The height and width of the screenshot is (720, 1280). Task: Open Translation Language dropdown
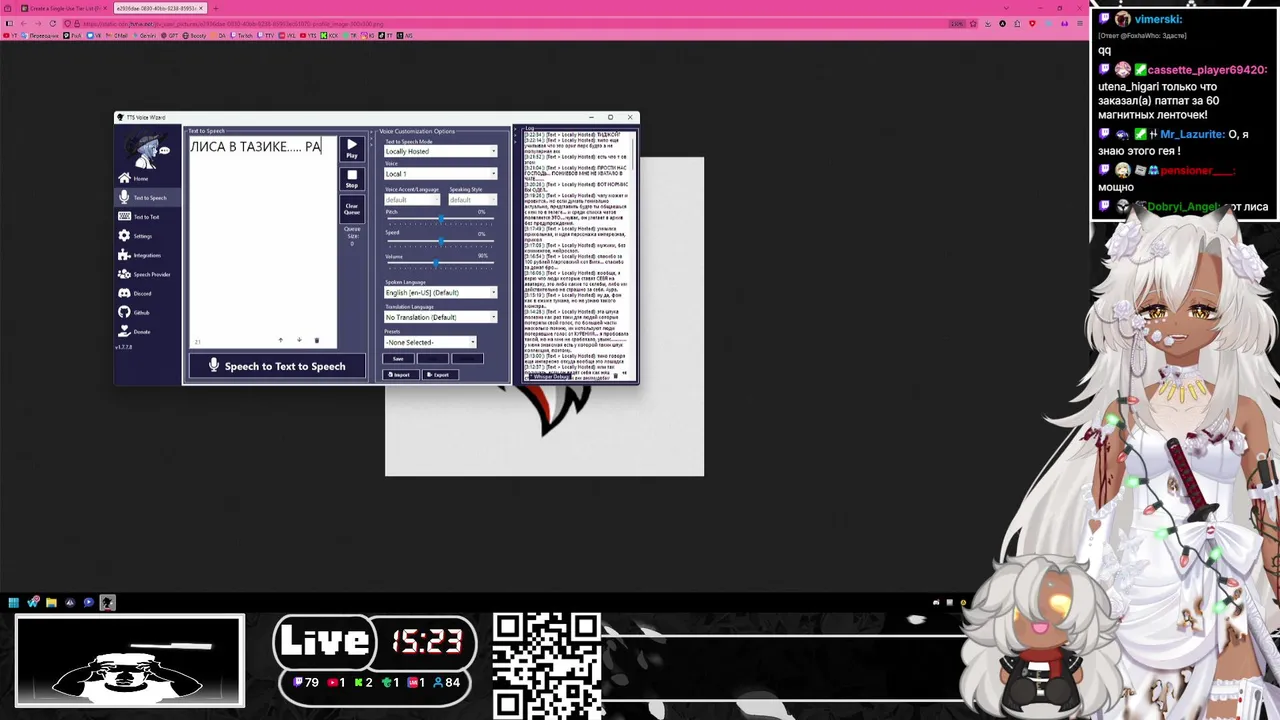coord(440,317)
